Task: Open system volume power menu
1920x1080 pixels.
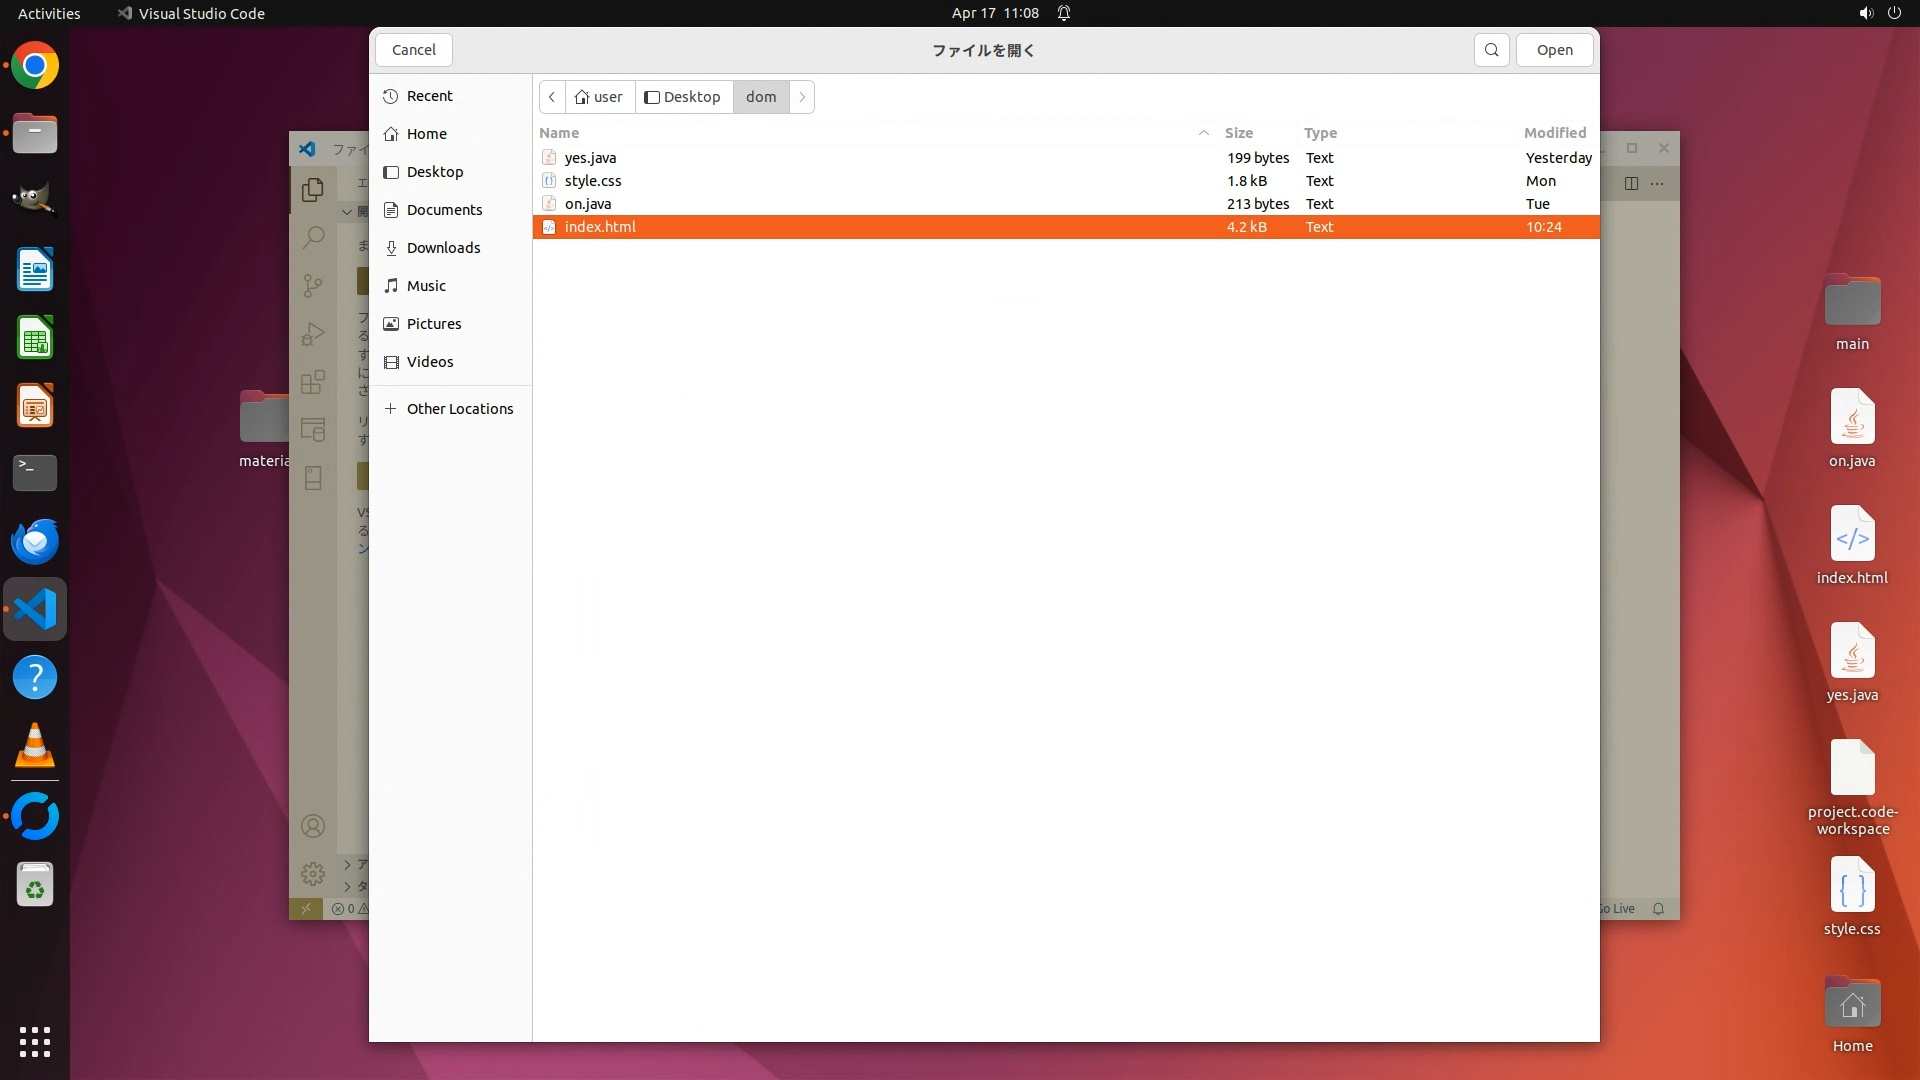Action: [x=1879, y=13]
